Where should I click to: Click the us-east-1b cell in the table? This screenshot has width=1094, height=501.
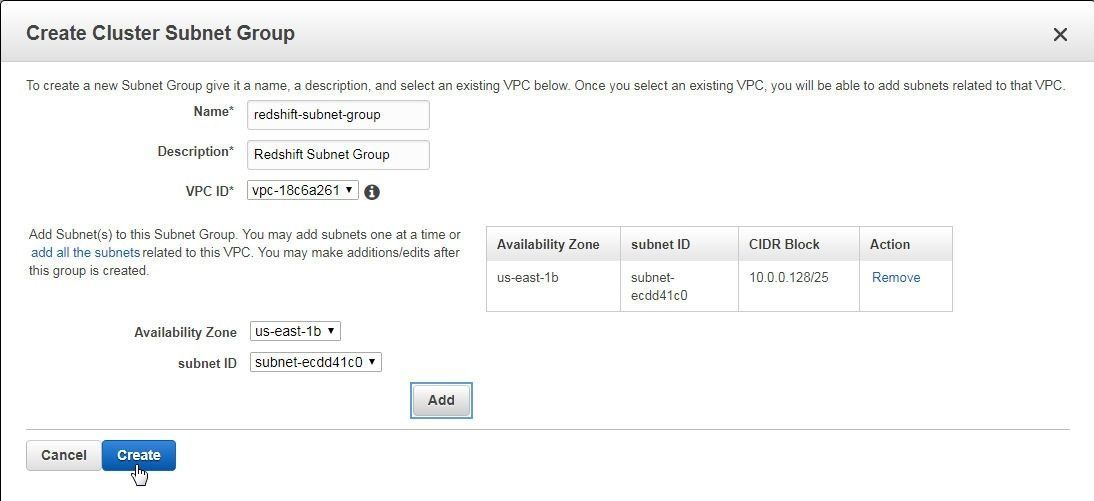click(x=528, y=277)
